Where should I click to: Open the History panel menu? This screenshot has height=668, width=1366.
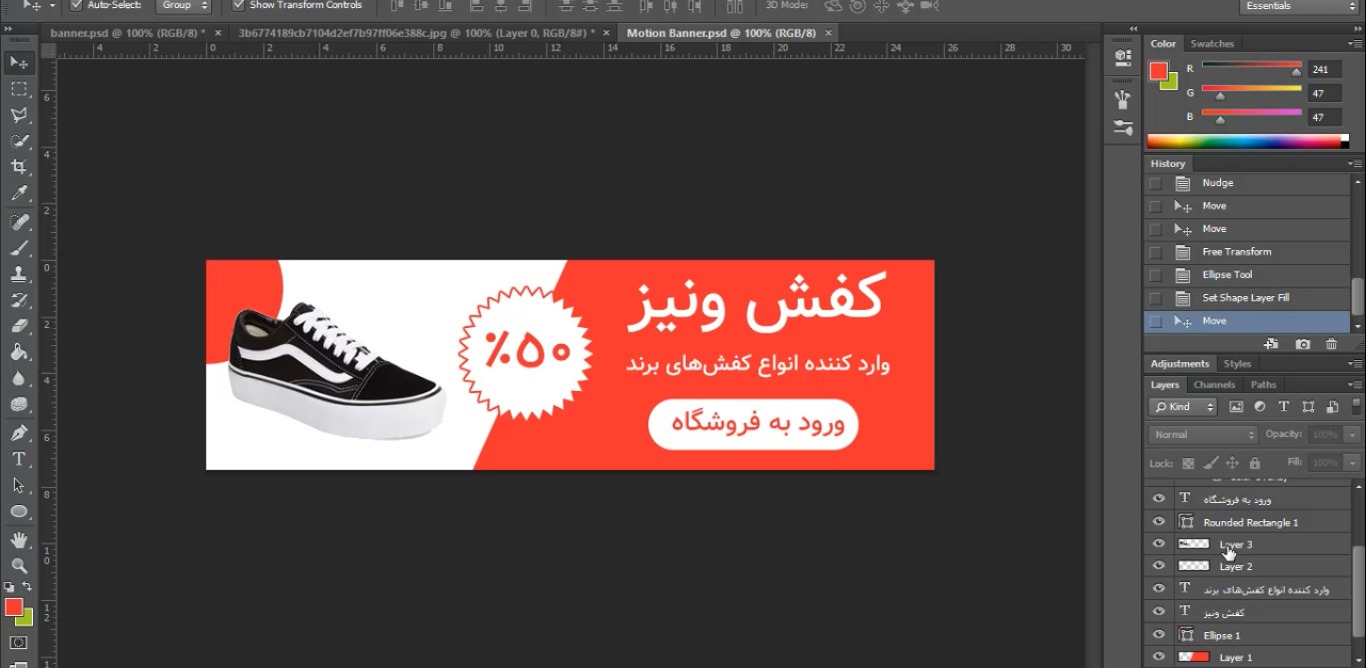(x=1354, y=163)
